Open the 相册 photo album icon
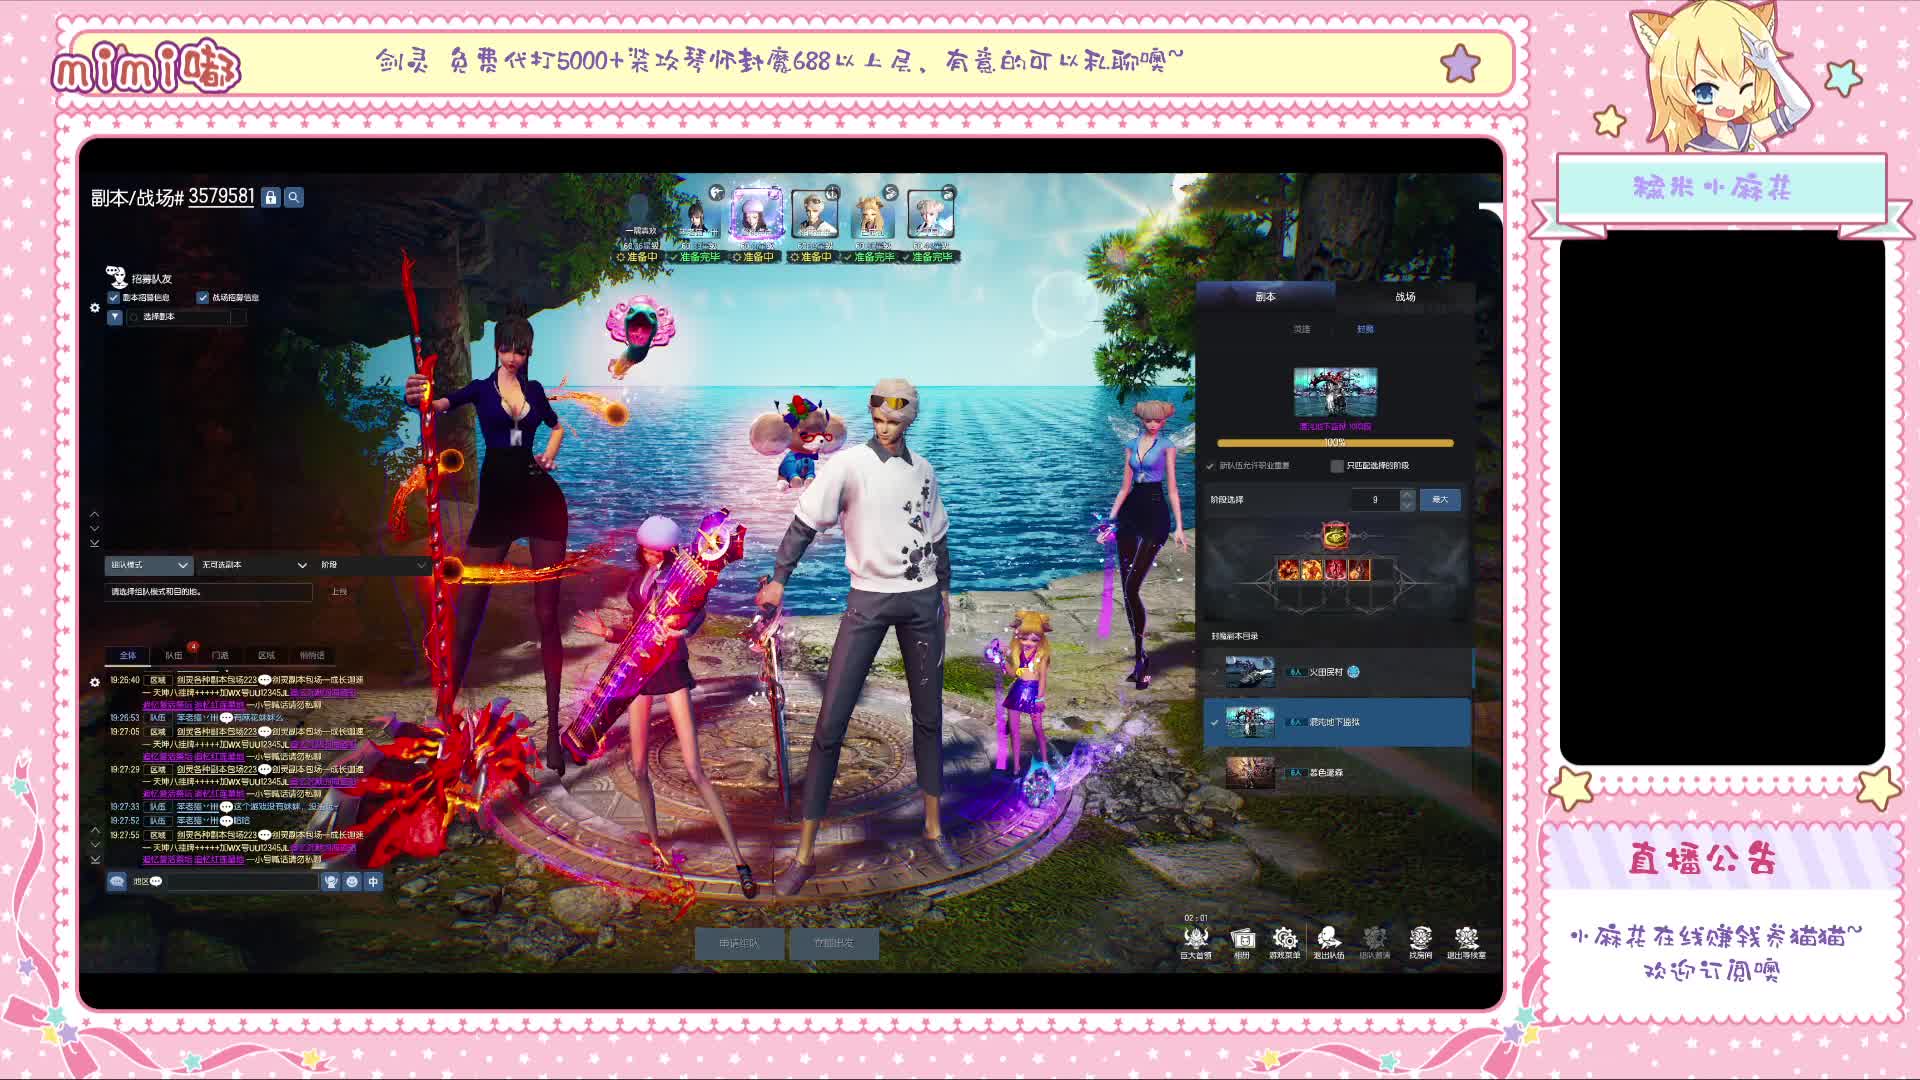 (x=1242, y=939)
